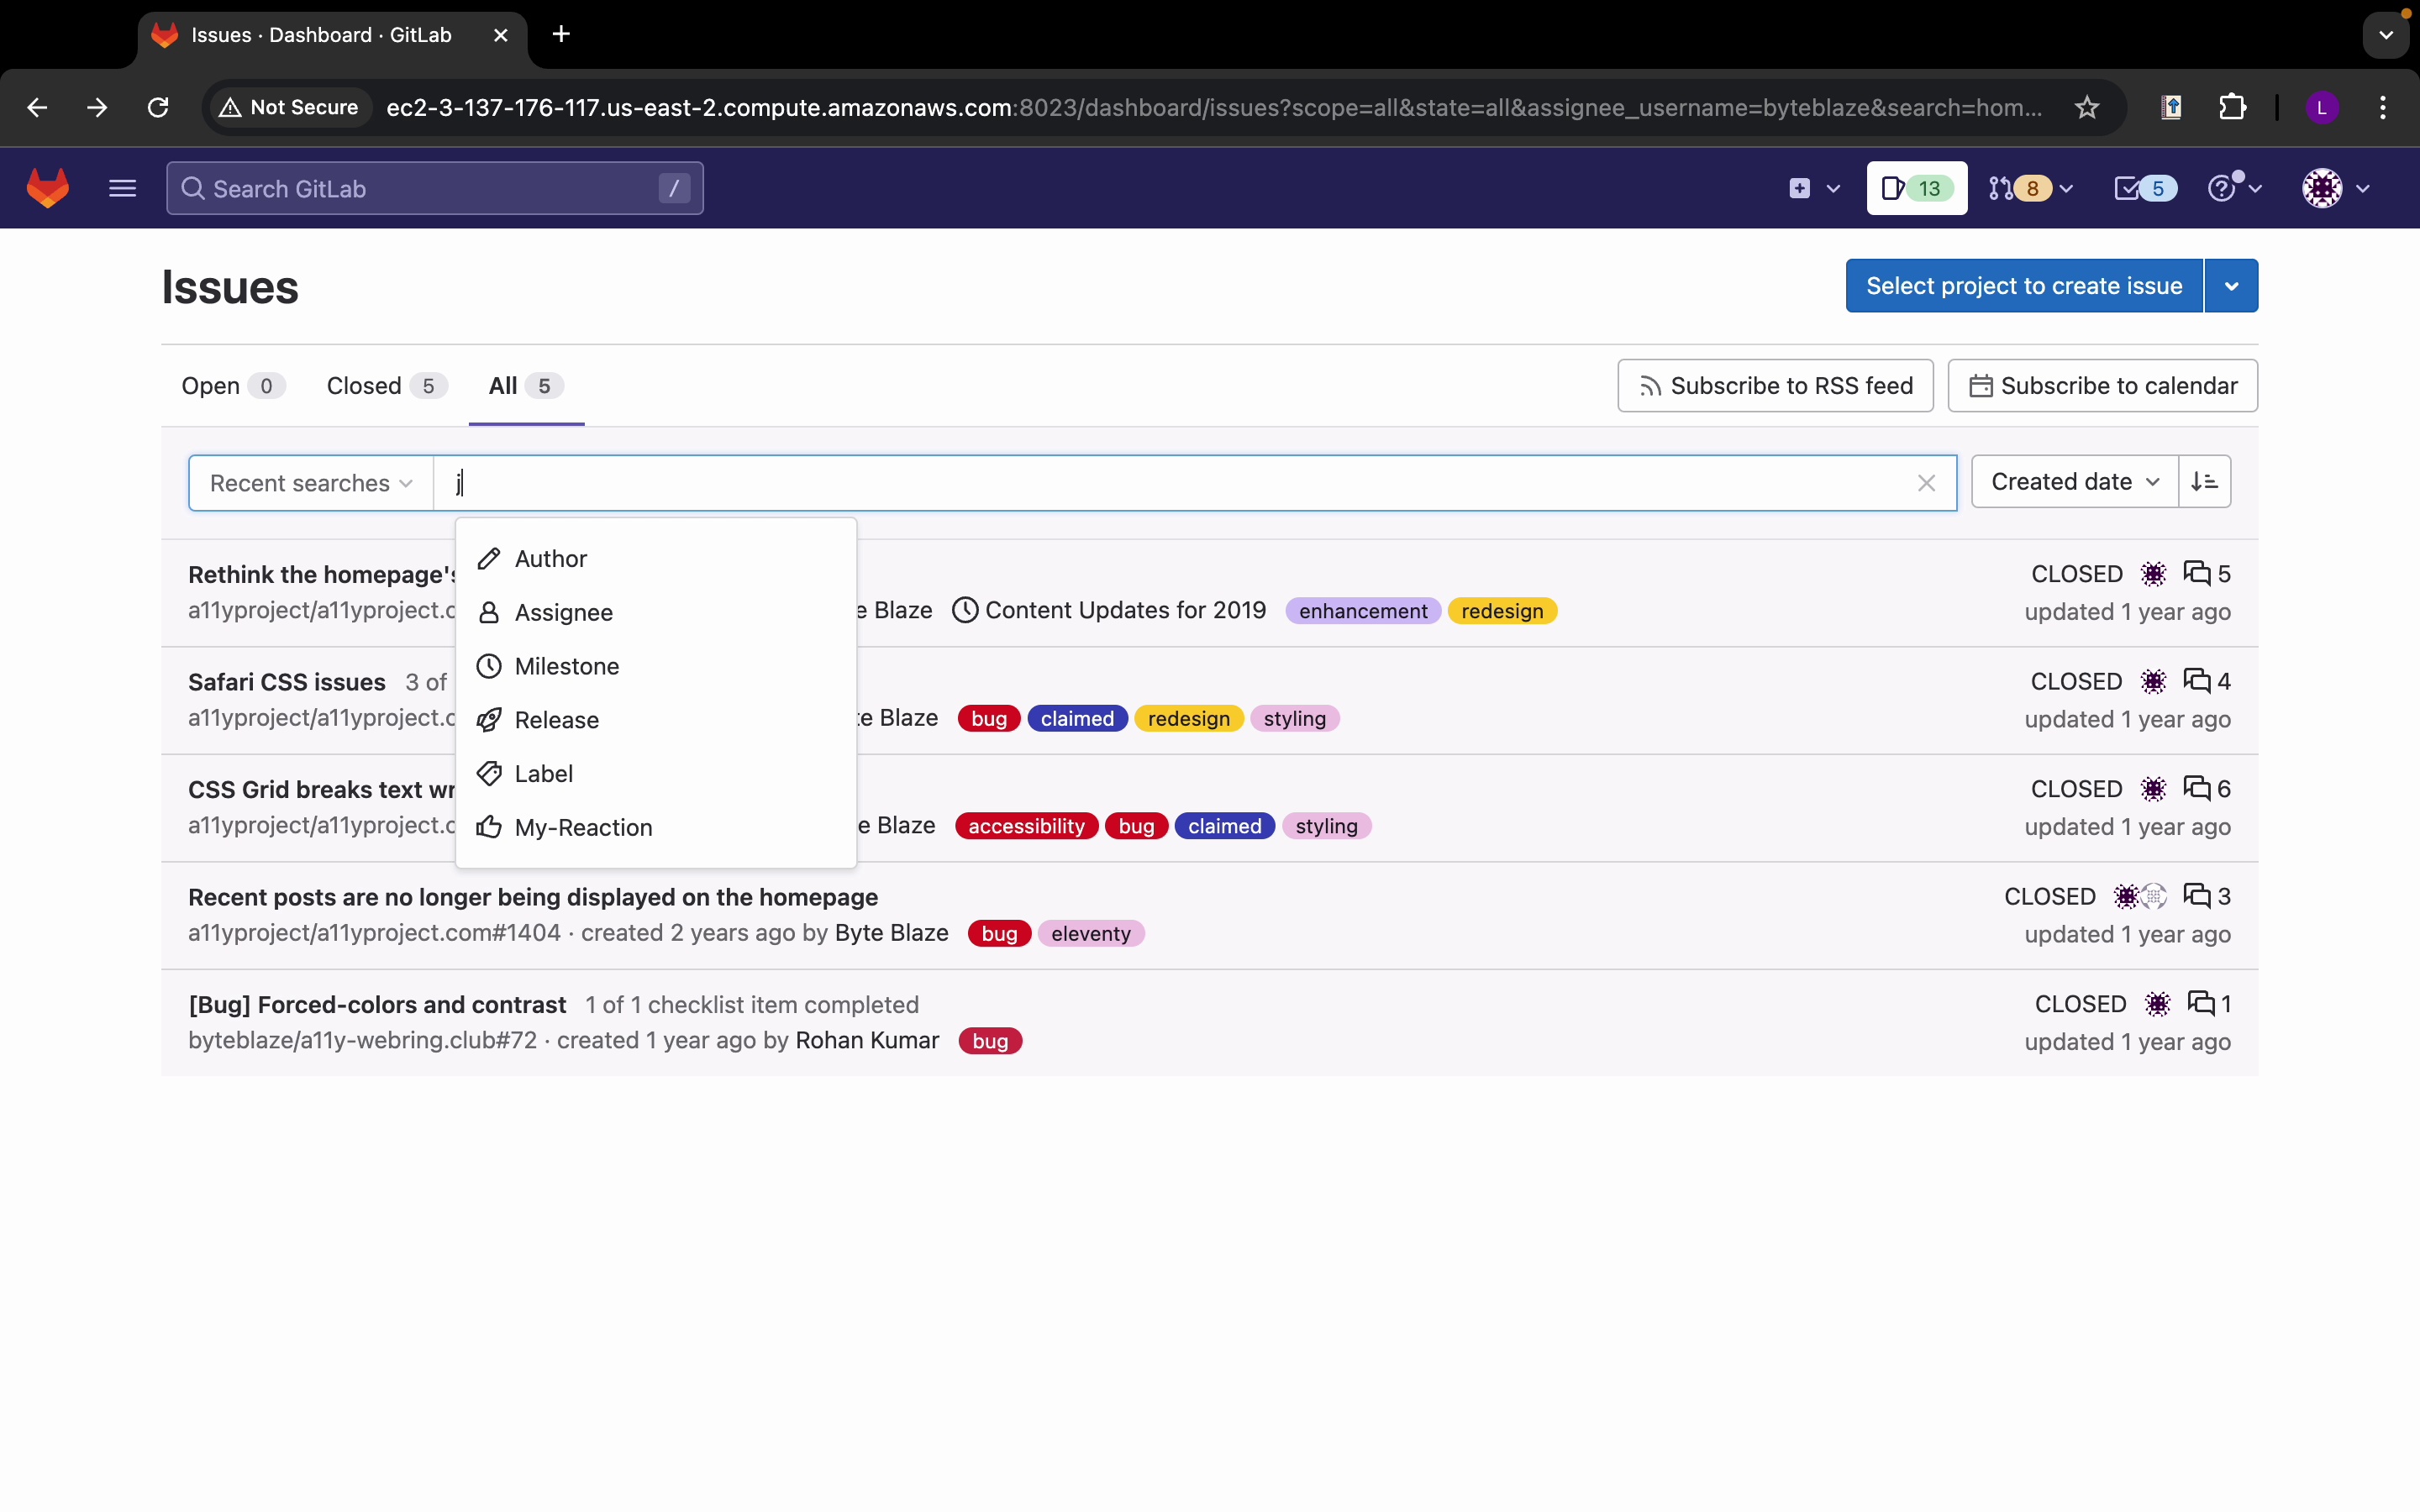Open the Issues counter showing 13
This screenshot has height=1512, width=2420.
point(1915,188)
